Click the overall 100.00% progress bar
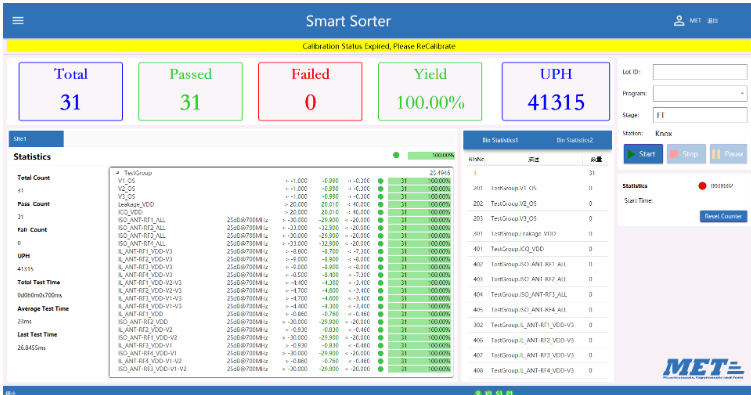 point(431,155)
